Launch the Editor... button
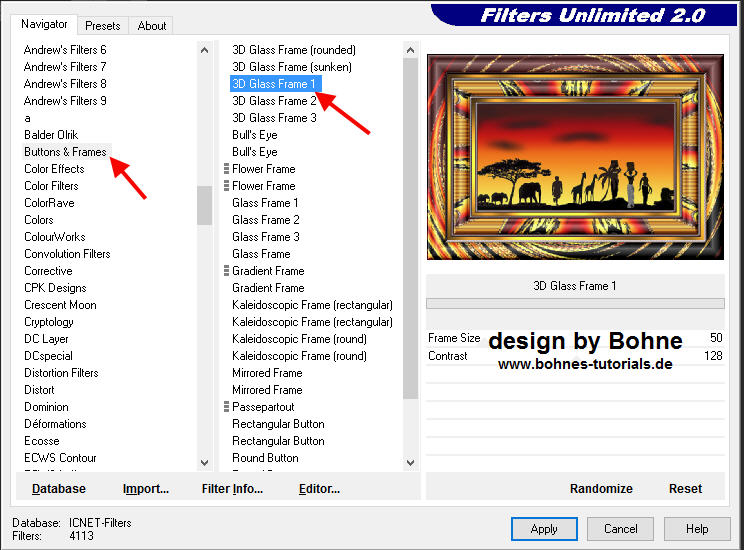Viewport: 744px width, 550px height. coord(319,489)
